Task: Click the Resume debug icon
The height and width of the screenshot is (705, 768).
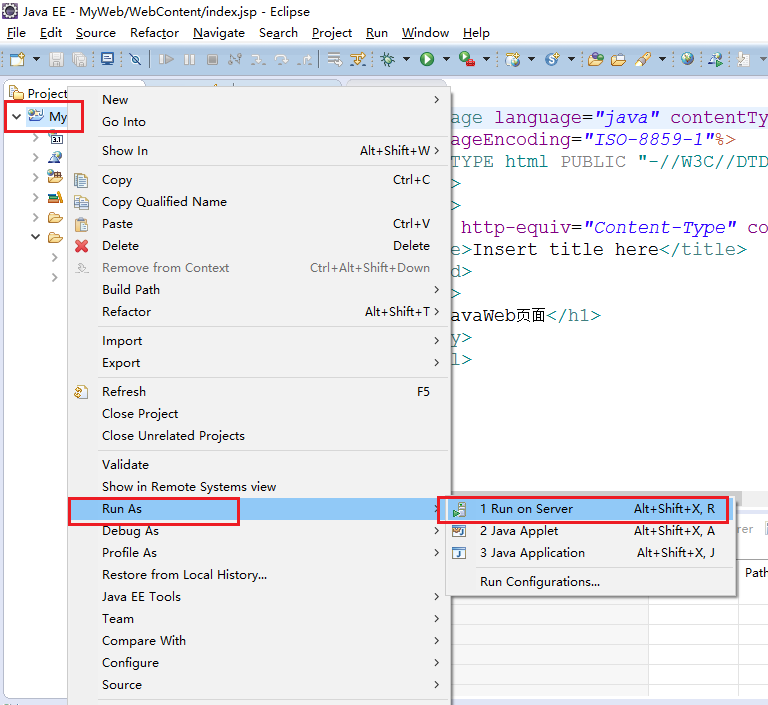Action: 167,59
